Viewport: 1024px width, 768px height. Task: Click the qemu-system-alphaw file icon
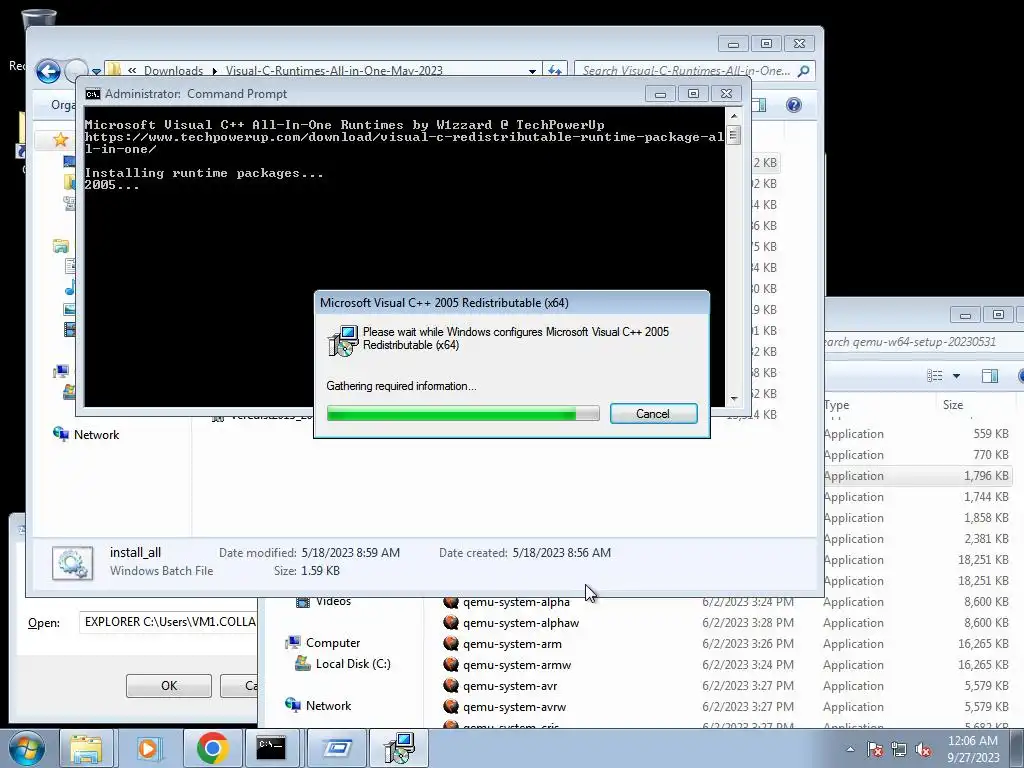click(451, 623)
